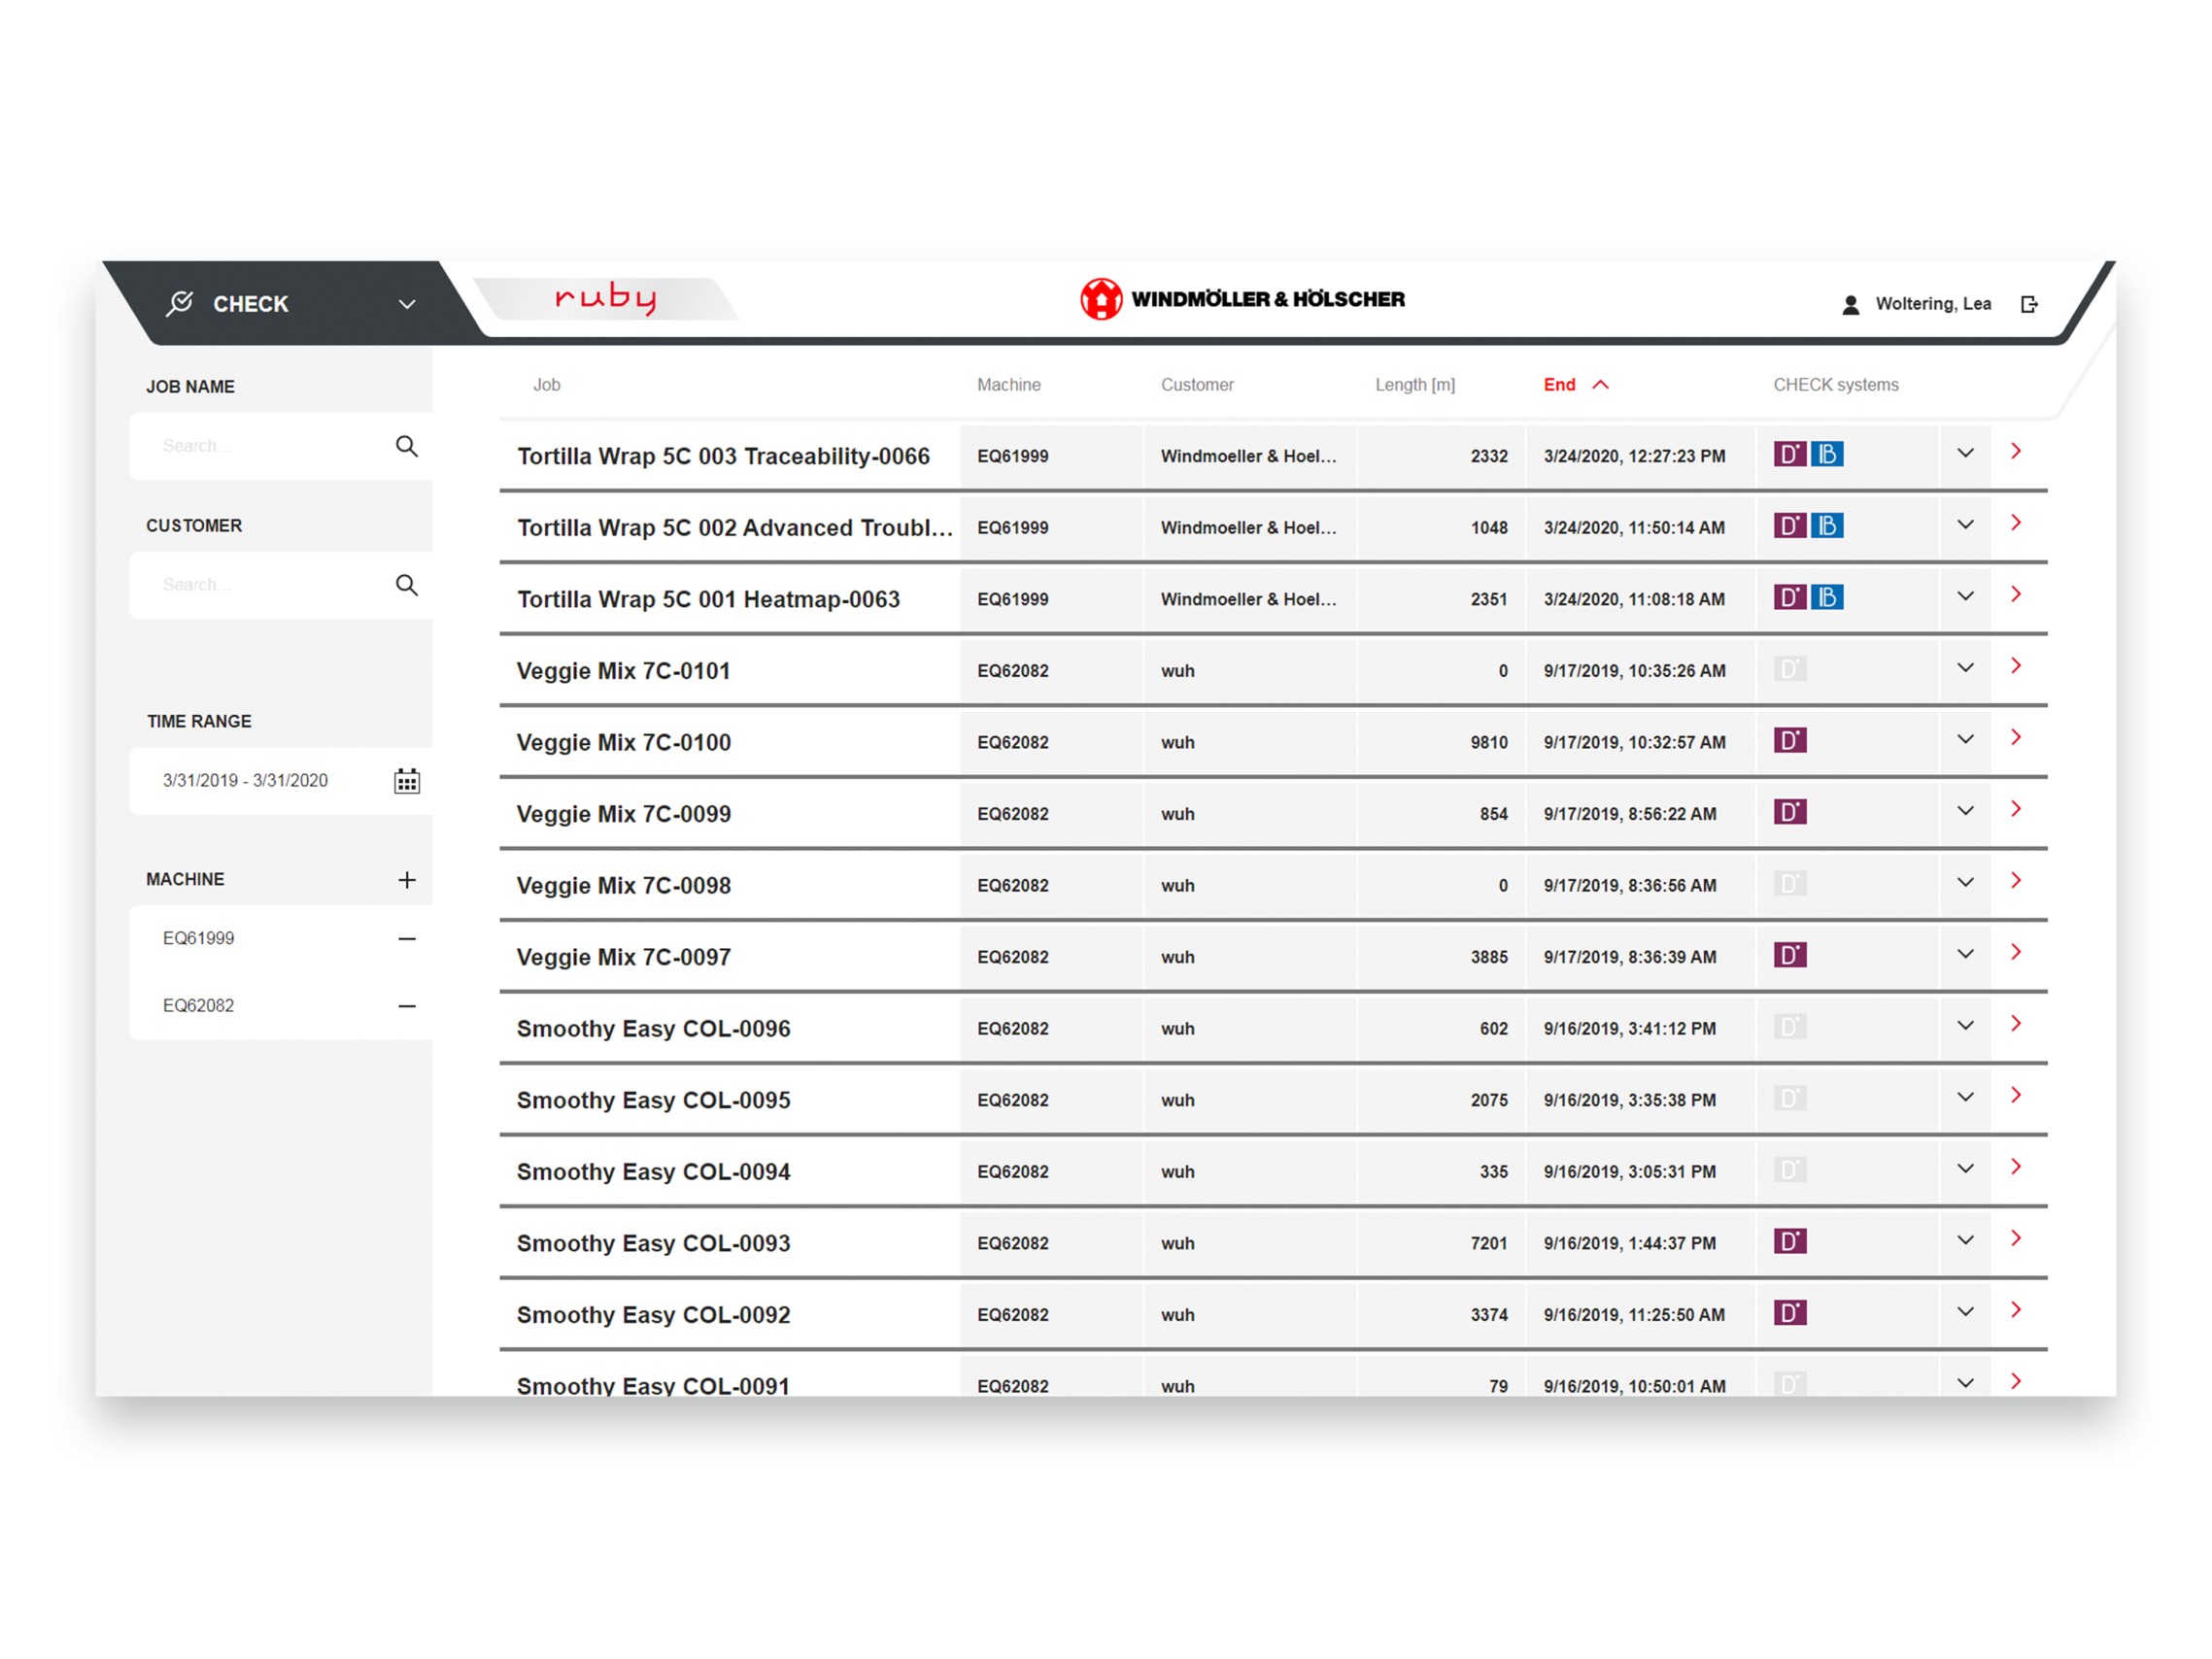The image size is (2212, 1659).
Task: Sort table by Length [m] column
Action: [x=1414, y=385]
